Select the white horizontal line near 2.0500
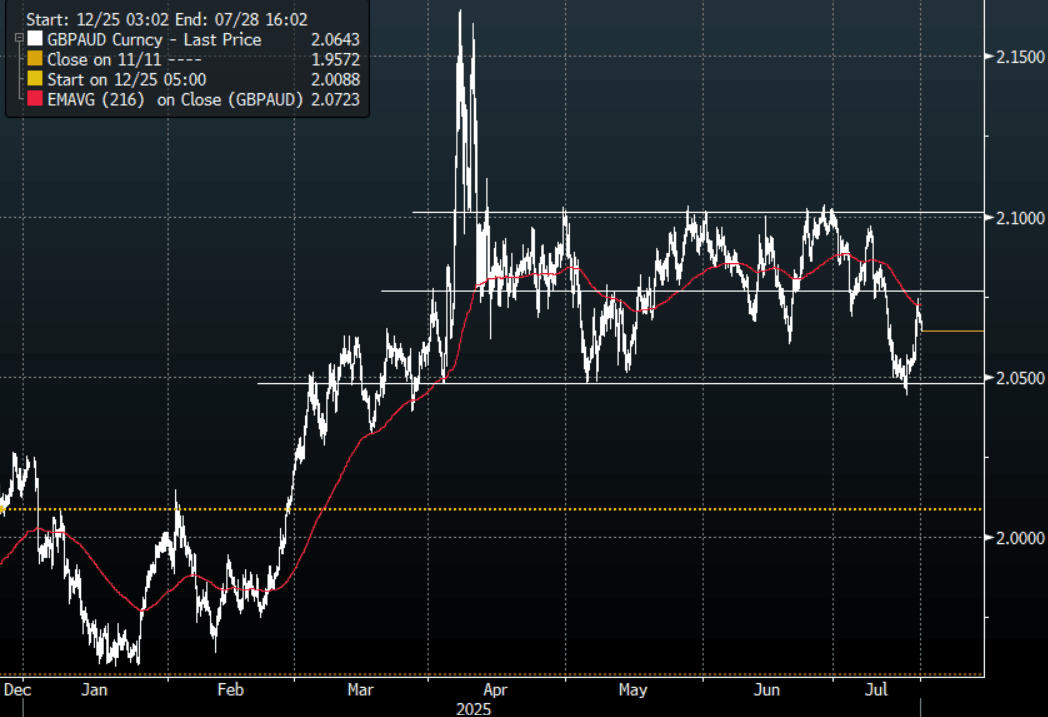Image resolution: width=1048 pixels, height=717 pixels. point(620,383)
